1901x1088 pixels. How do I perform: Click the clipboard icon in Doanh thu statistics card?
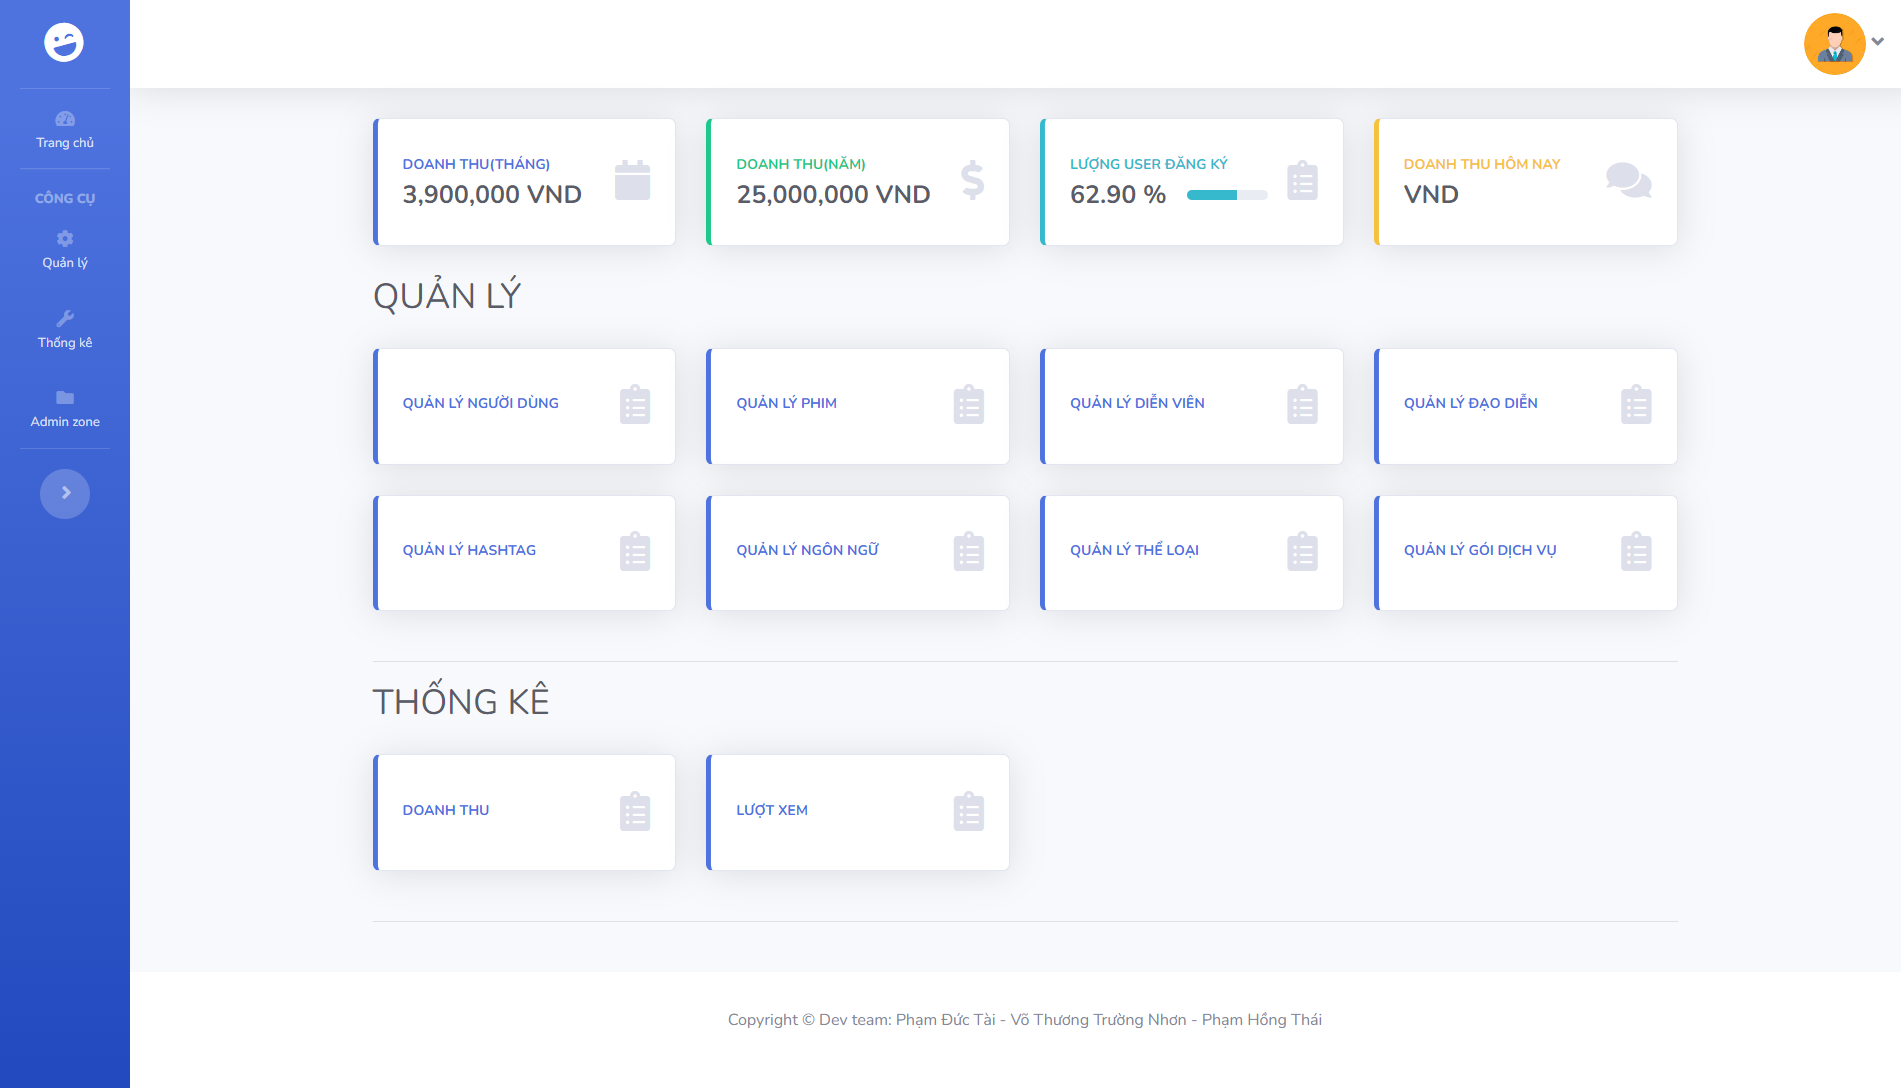(x=635, y=812)
